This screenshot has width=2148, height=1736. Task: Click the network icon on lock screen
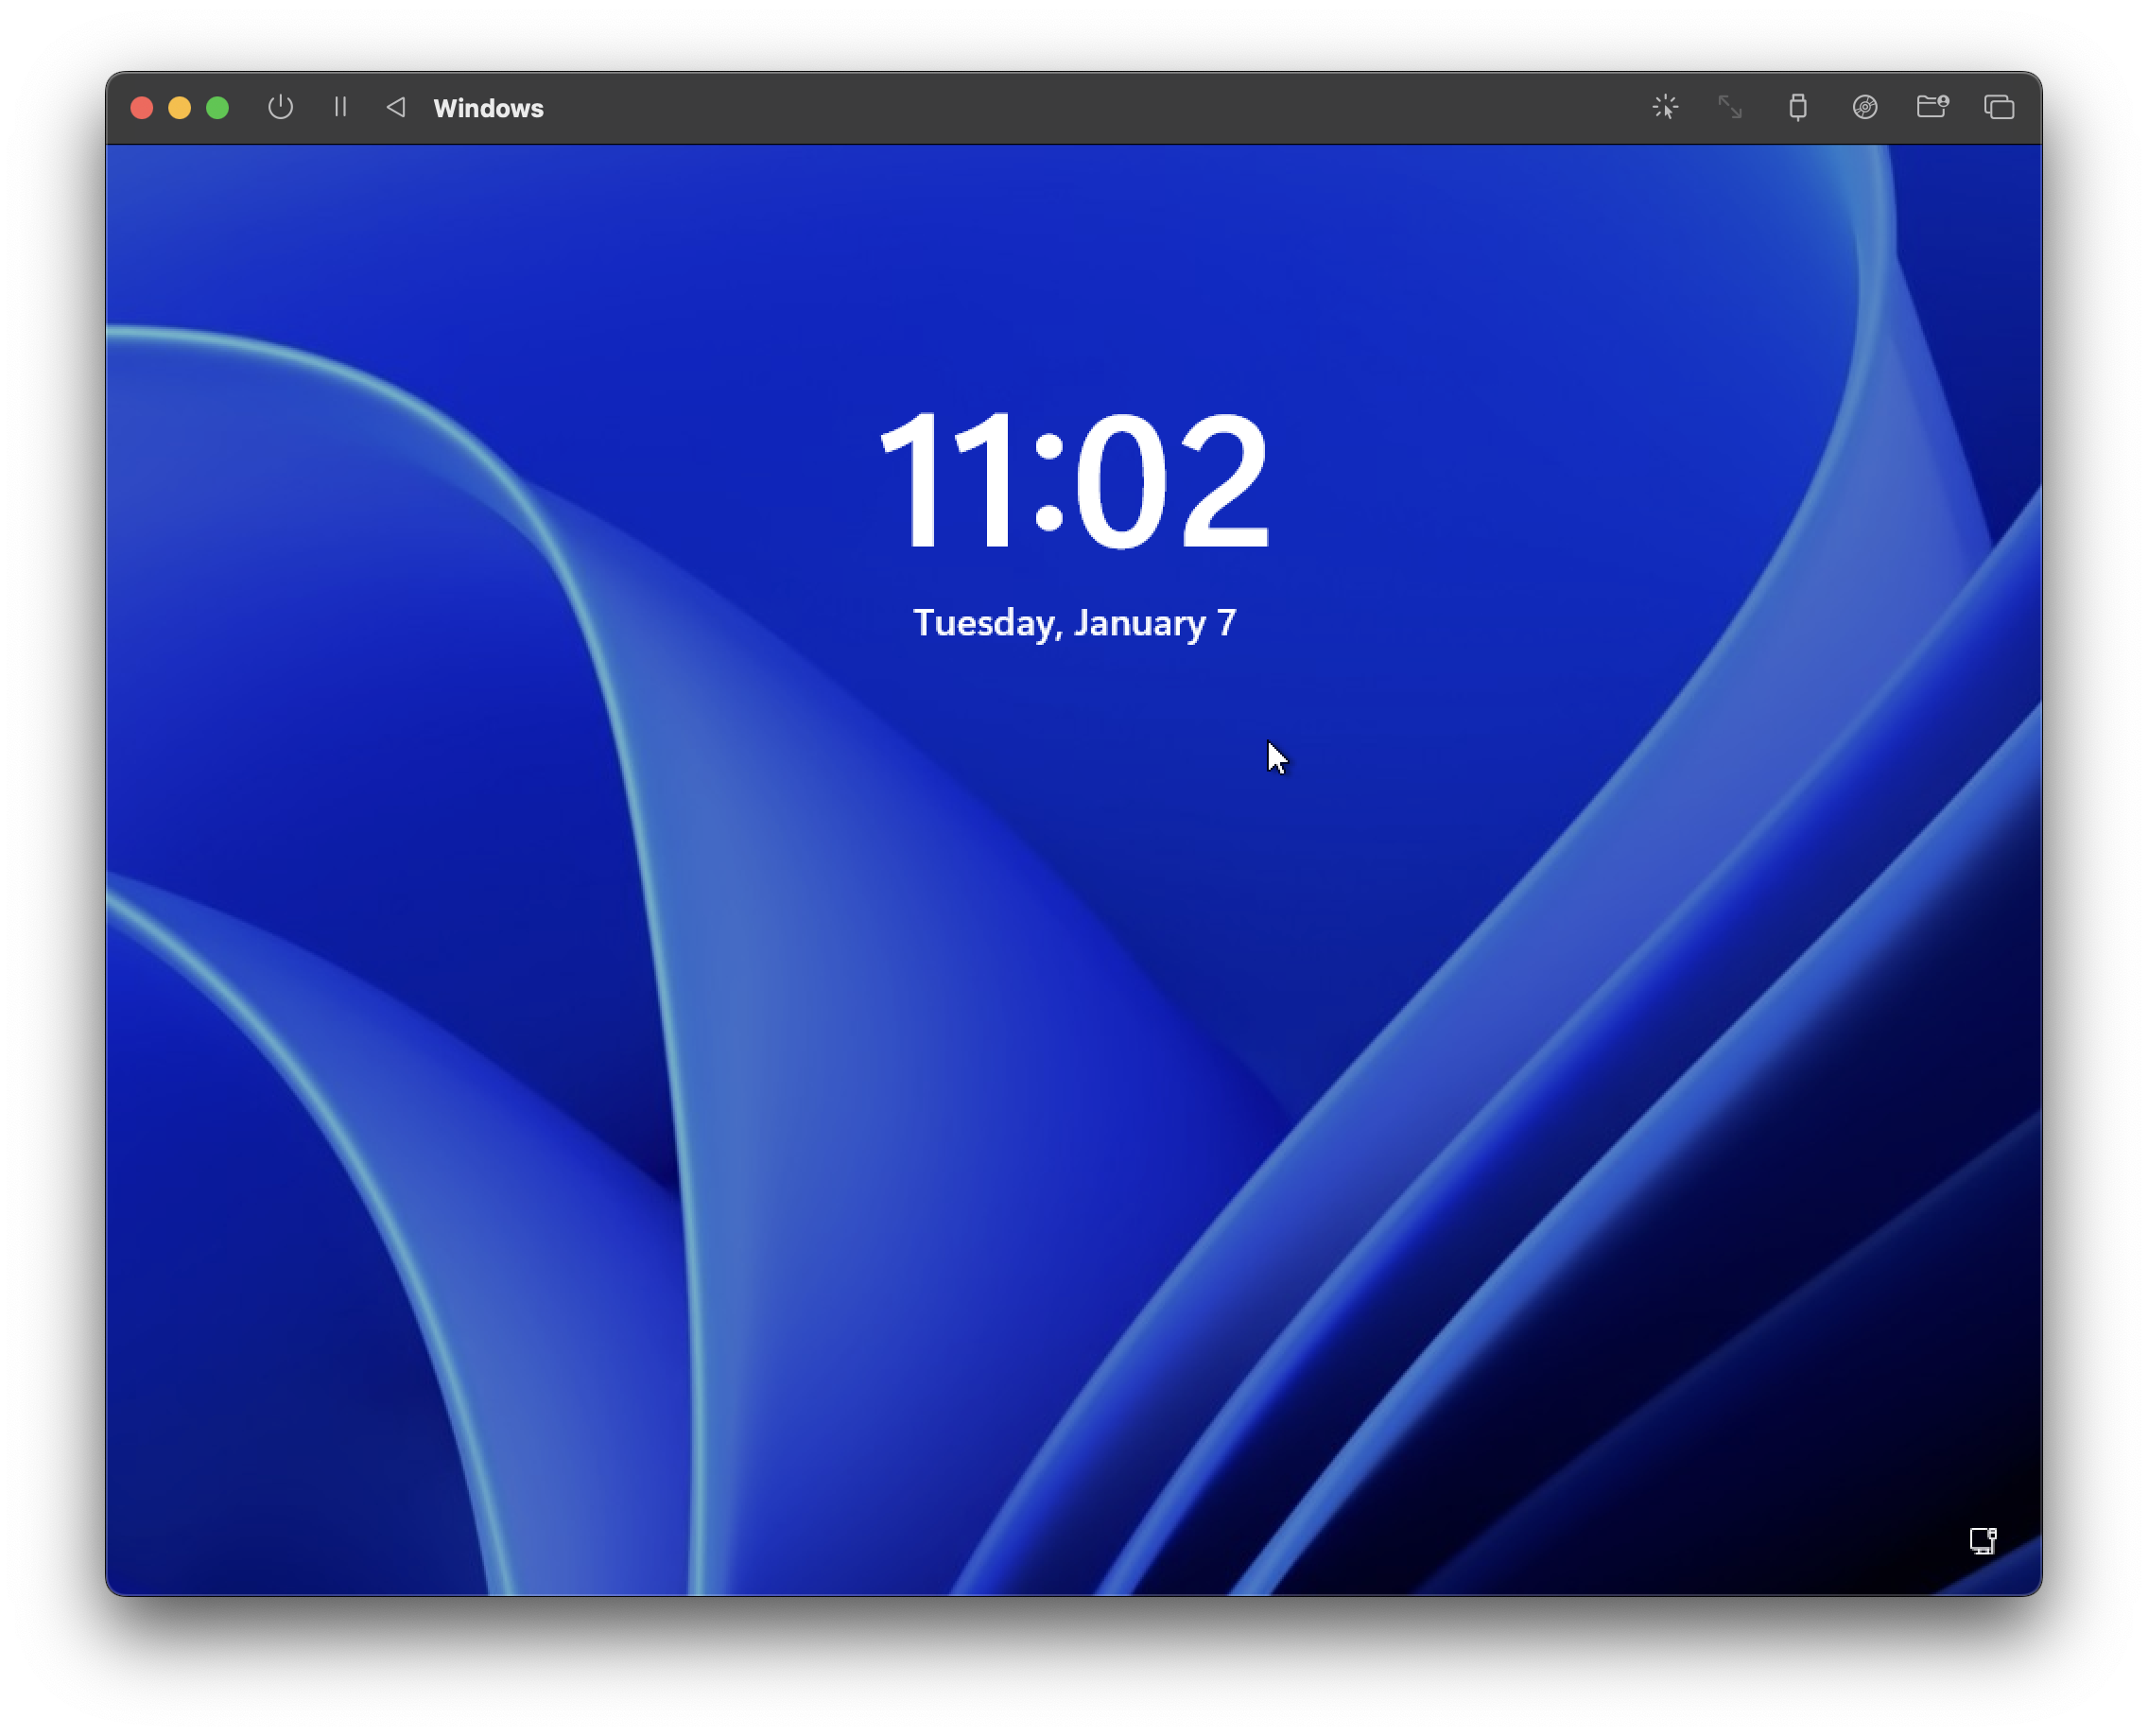[1982, 1540]
